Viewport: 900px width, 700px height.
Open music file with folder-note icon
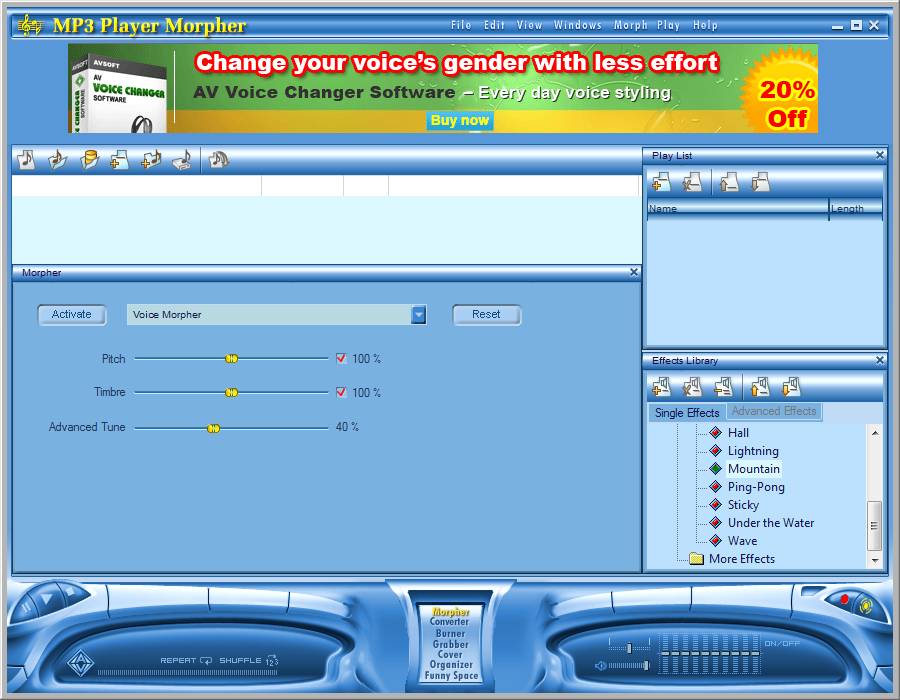coord(57,160)
